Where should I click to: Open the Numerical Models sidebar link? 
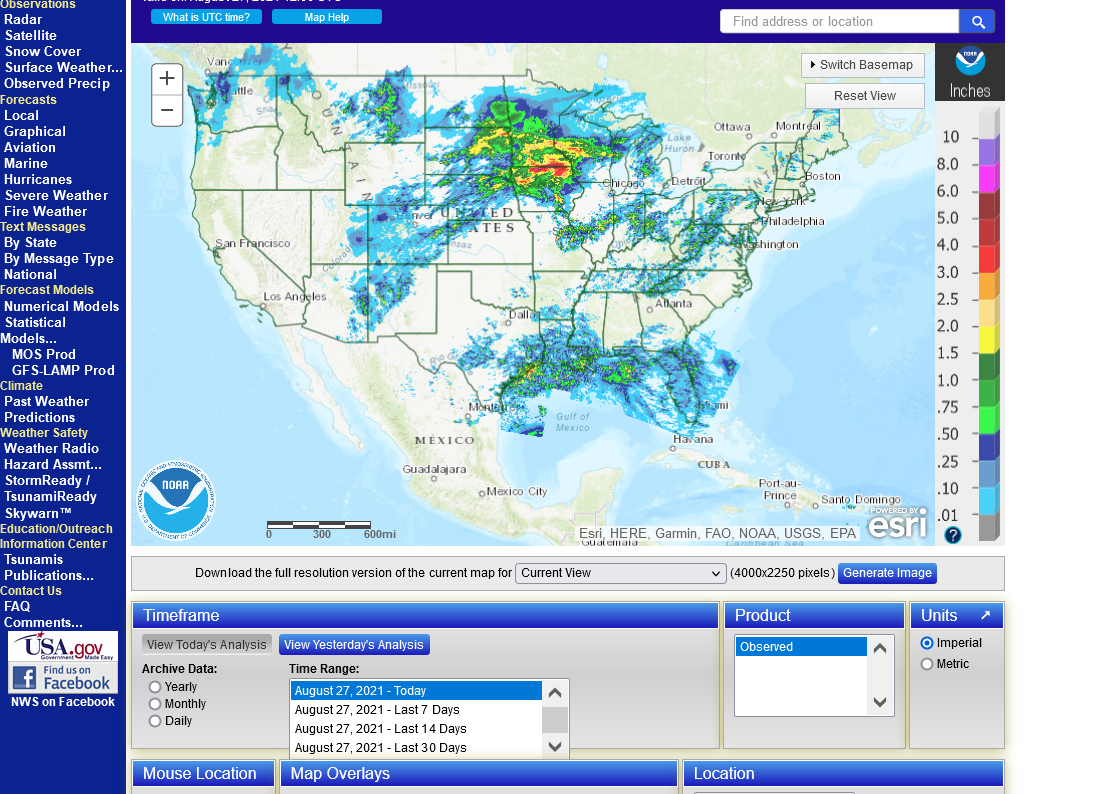[62, 307]
